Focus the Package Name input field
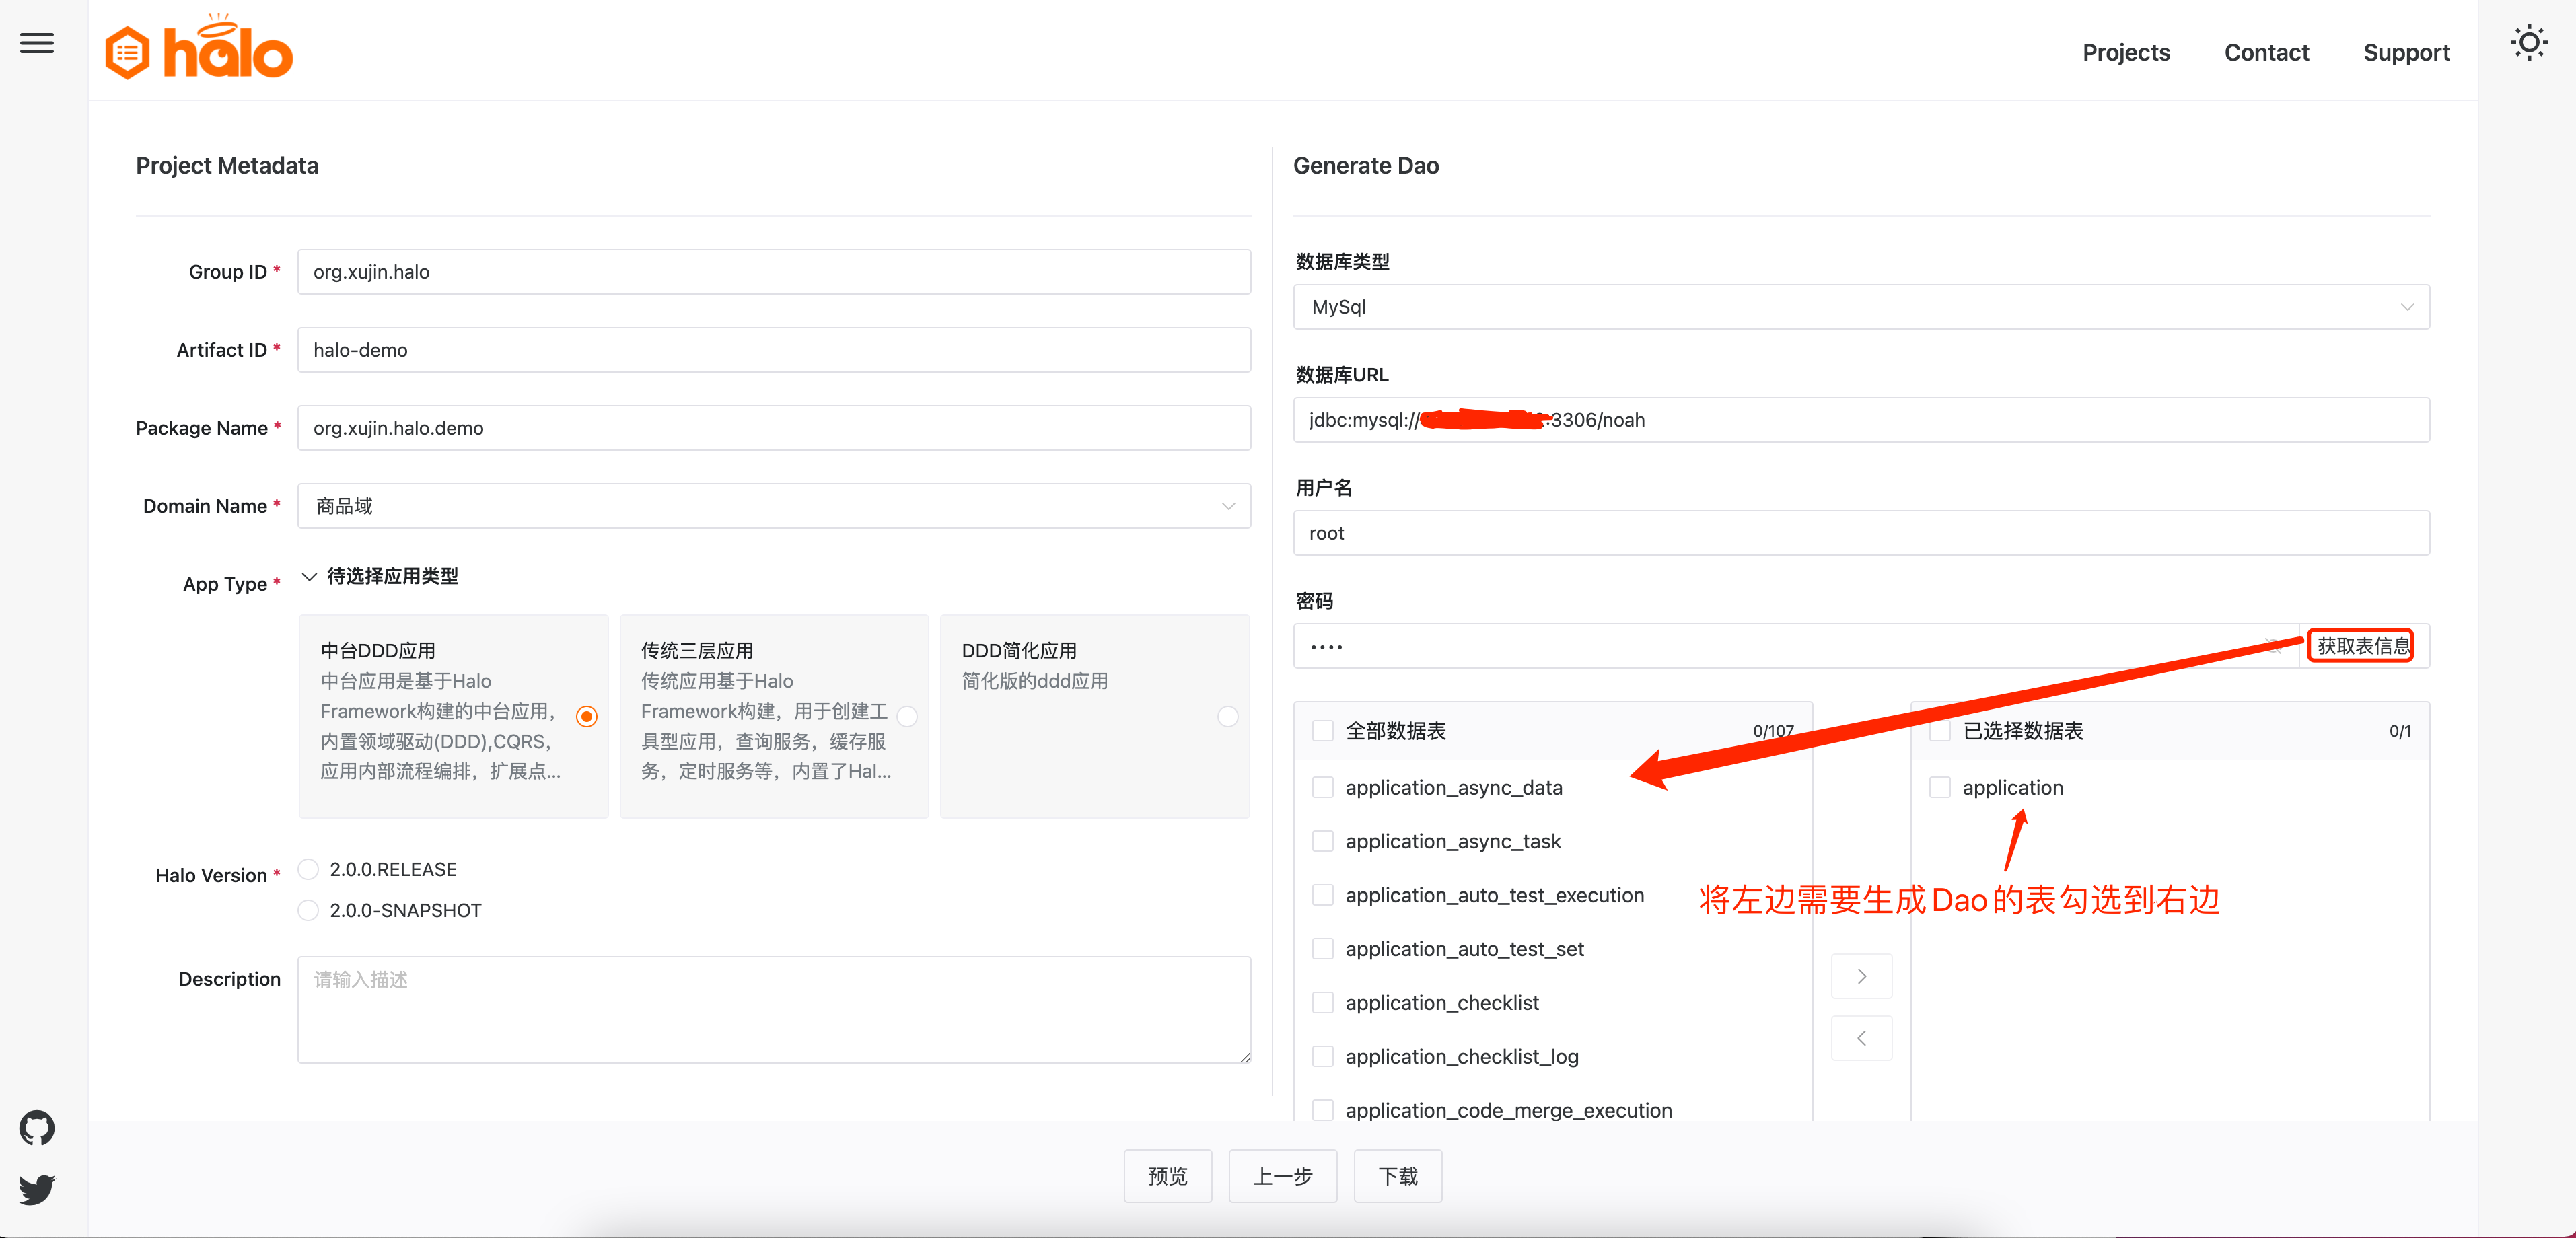Screen dimensions: 2576x1238 click(x=773, y=428)
